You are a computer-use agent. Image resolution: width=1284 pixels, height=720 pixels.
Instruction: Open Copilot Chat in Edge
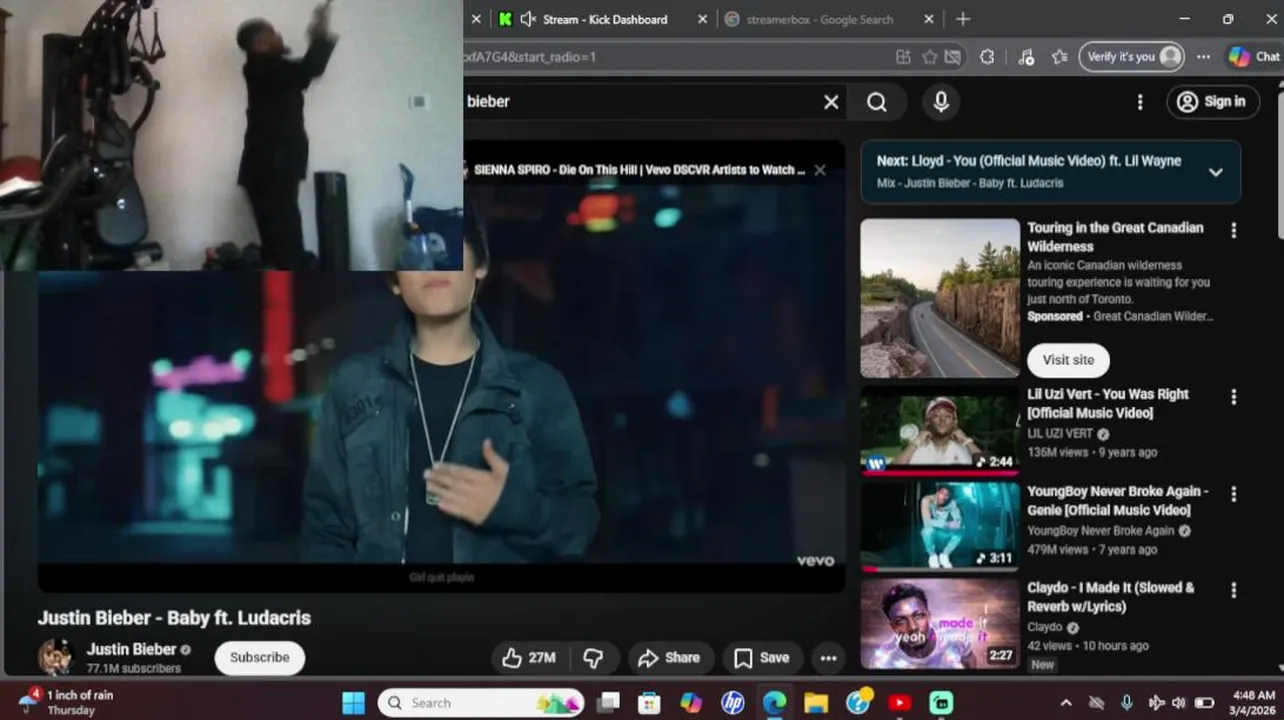tap(1254, 57)
